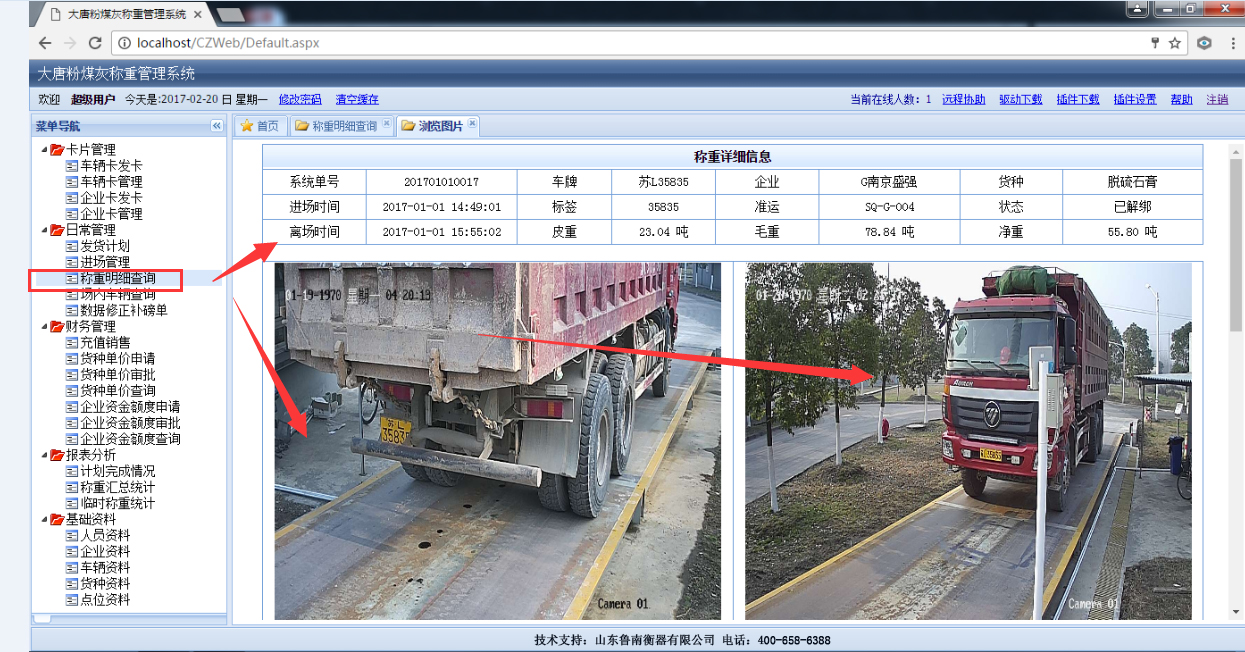
Task: Collapse the 财务管理 tree node arrow
Action: pos(44,326)
